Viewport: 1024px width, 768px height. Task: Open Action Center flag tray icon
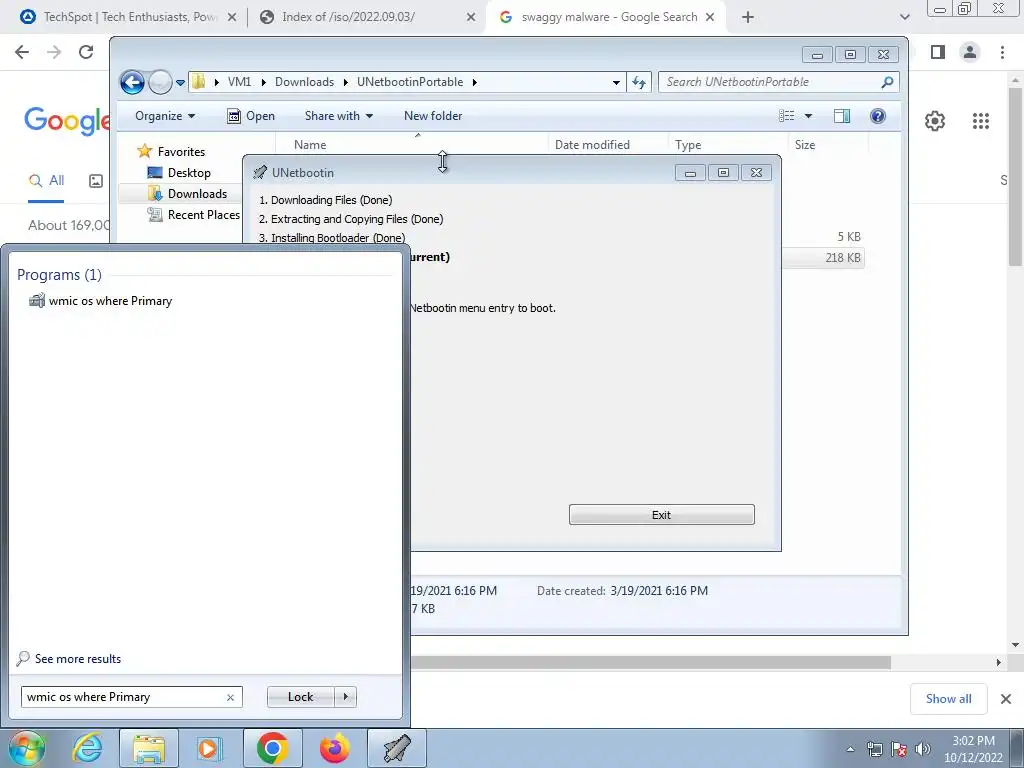899,749
